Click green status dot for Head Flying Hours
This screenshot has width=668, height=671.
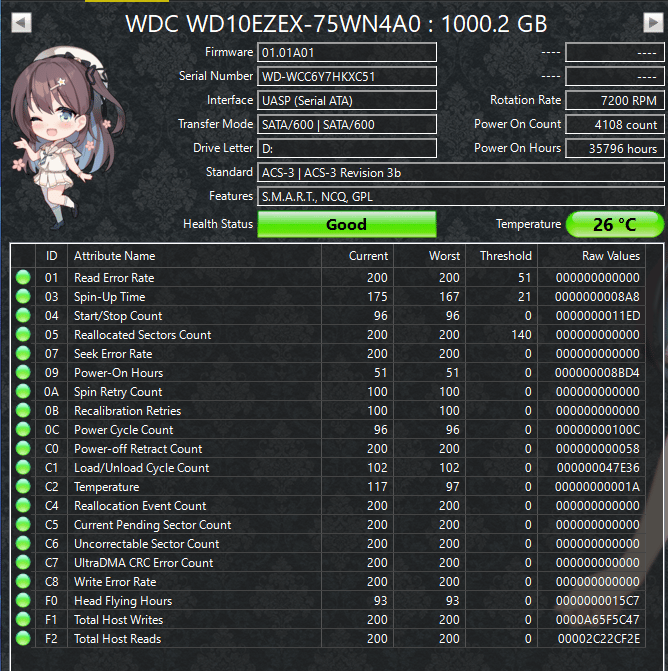click(x=23, y=600)
